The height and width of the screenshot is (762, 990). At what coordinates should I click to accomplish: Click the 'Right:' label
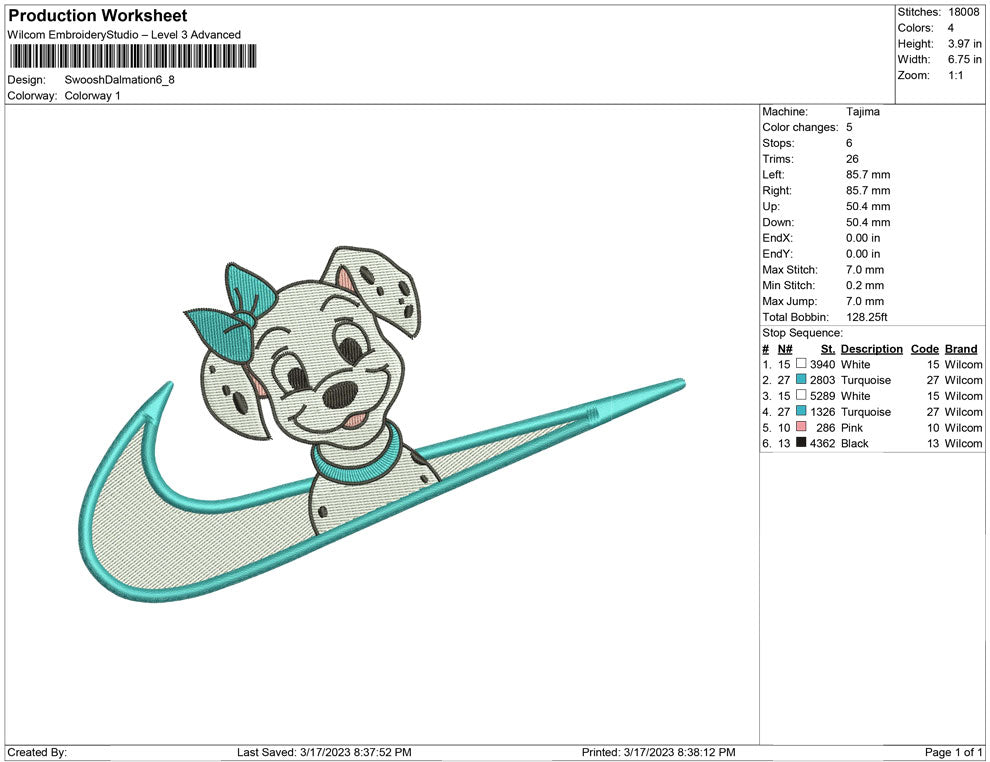[x=777, y=191]
